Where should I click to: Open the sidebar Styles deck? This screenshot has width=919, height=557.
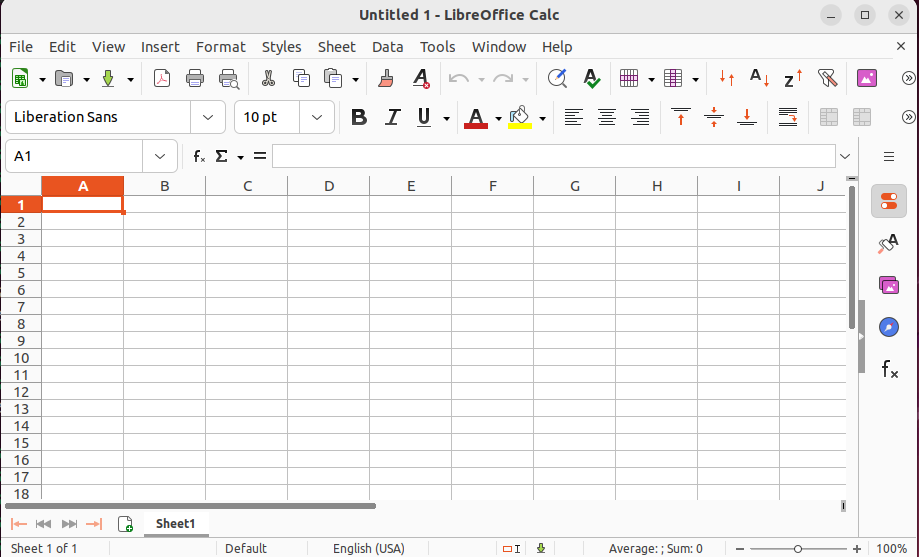889,243
